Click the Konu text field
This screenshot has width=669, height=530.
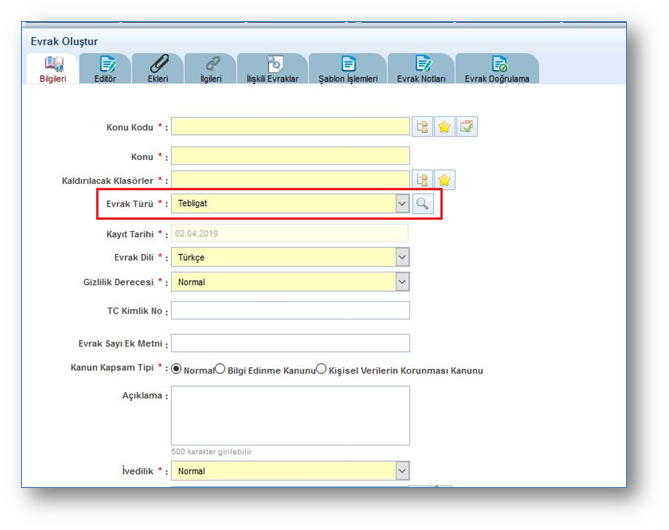[x=290, y=156]
